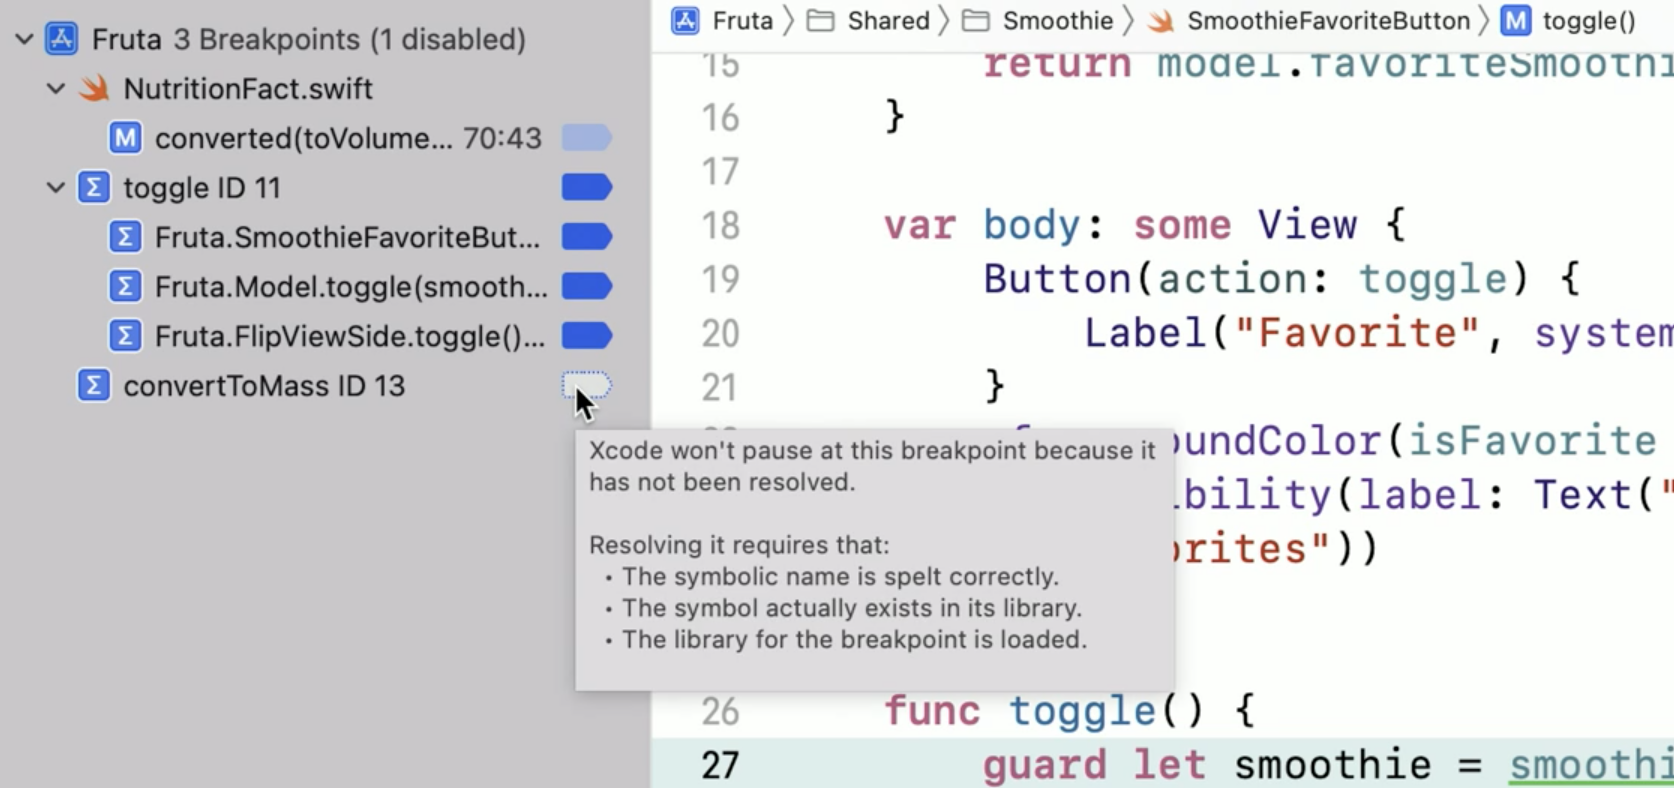Click the "Label" identifier on line 20
The height and width of the screenshot is (788, 1674).
pyautogui.click(x=1145, y=334)
